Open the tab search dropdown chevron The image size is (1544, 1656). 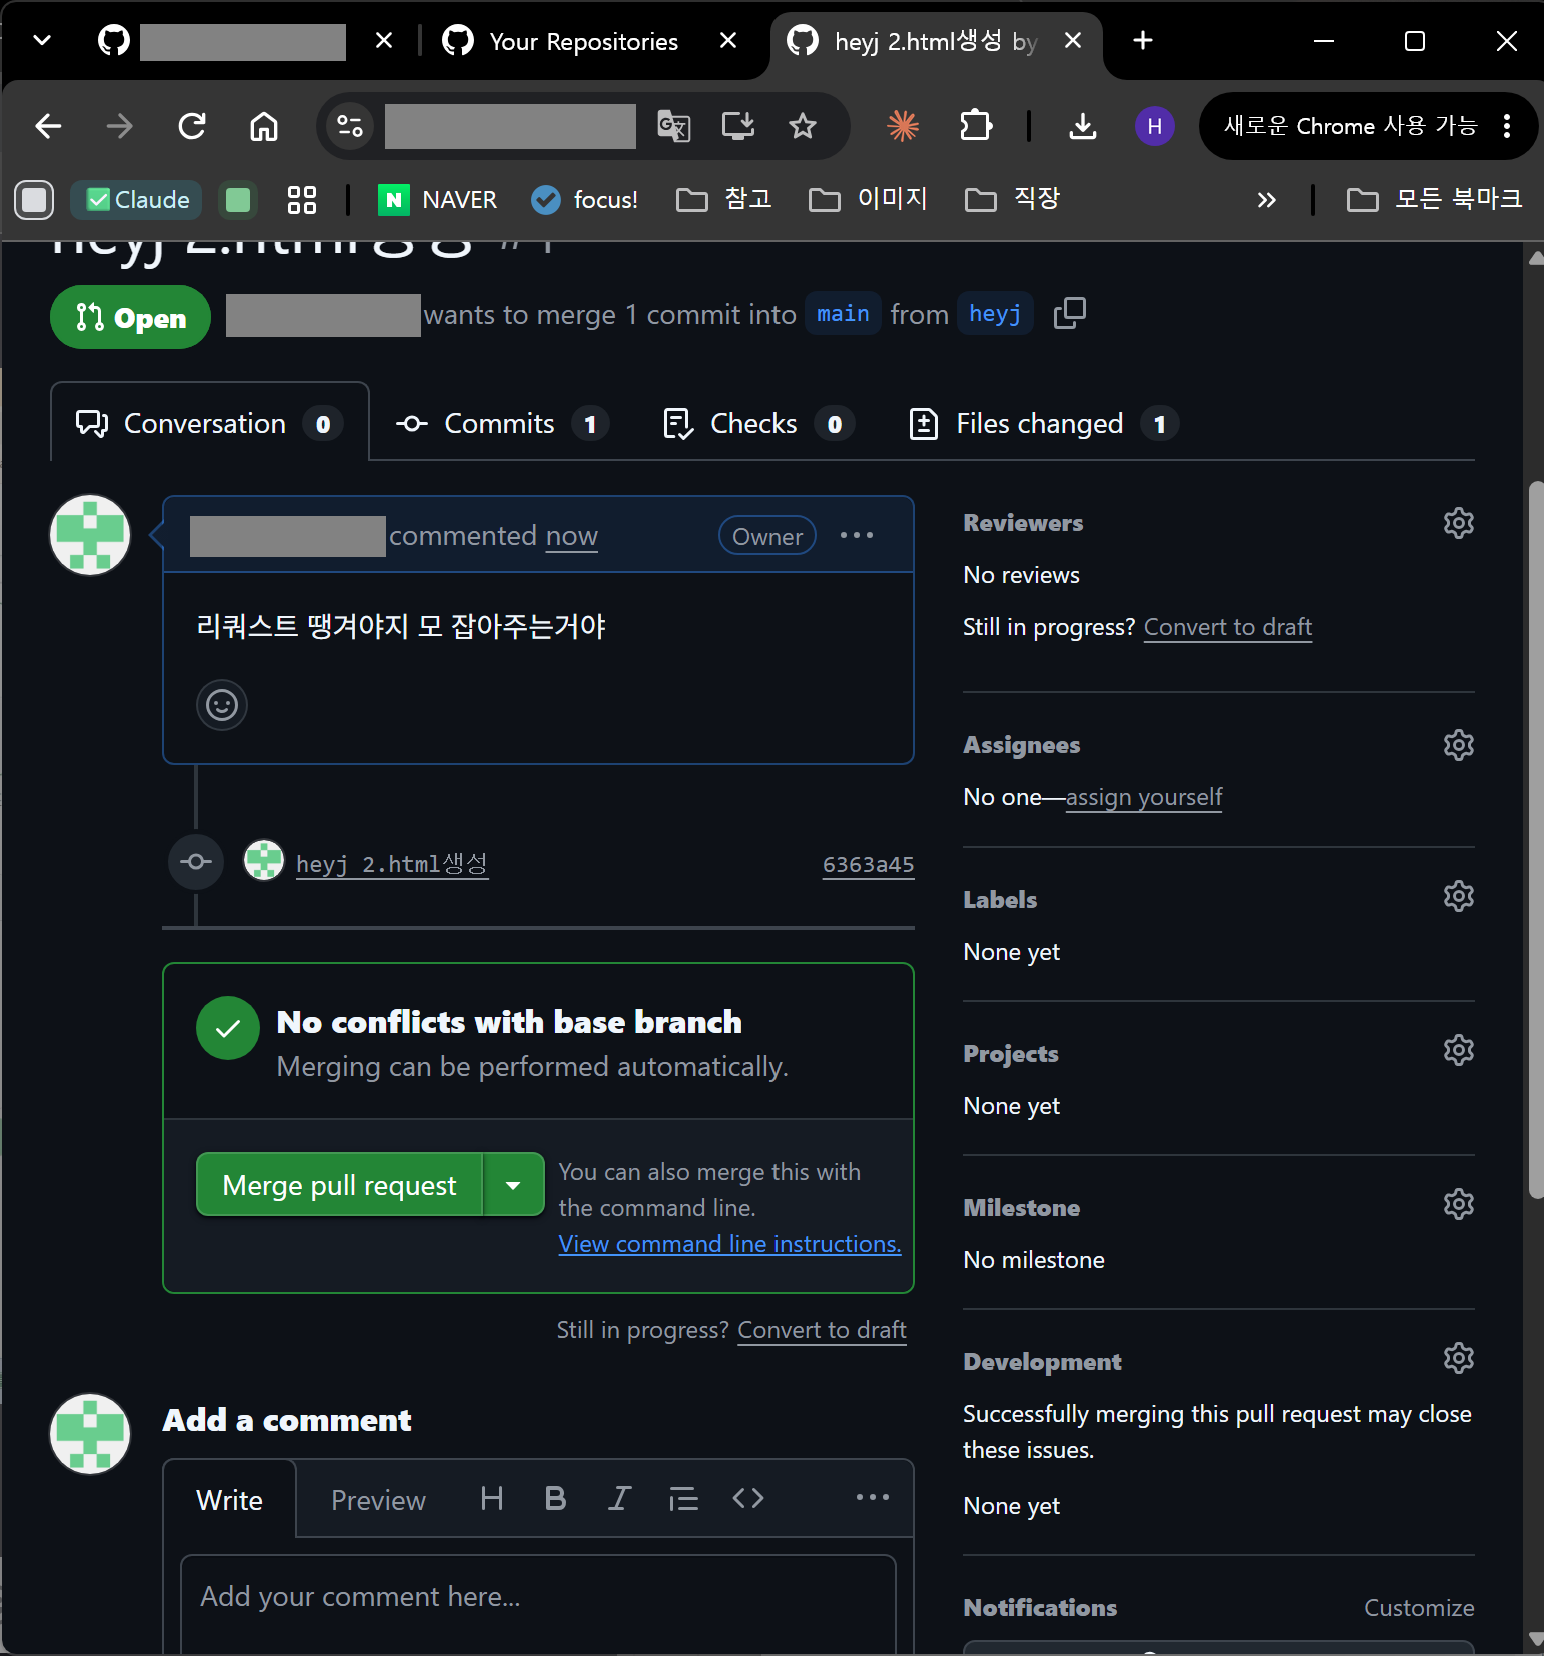42,41
